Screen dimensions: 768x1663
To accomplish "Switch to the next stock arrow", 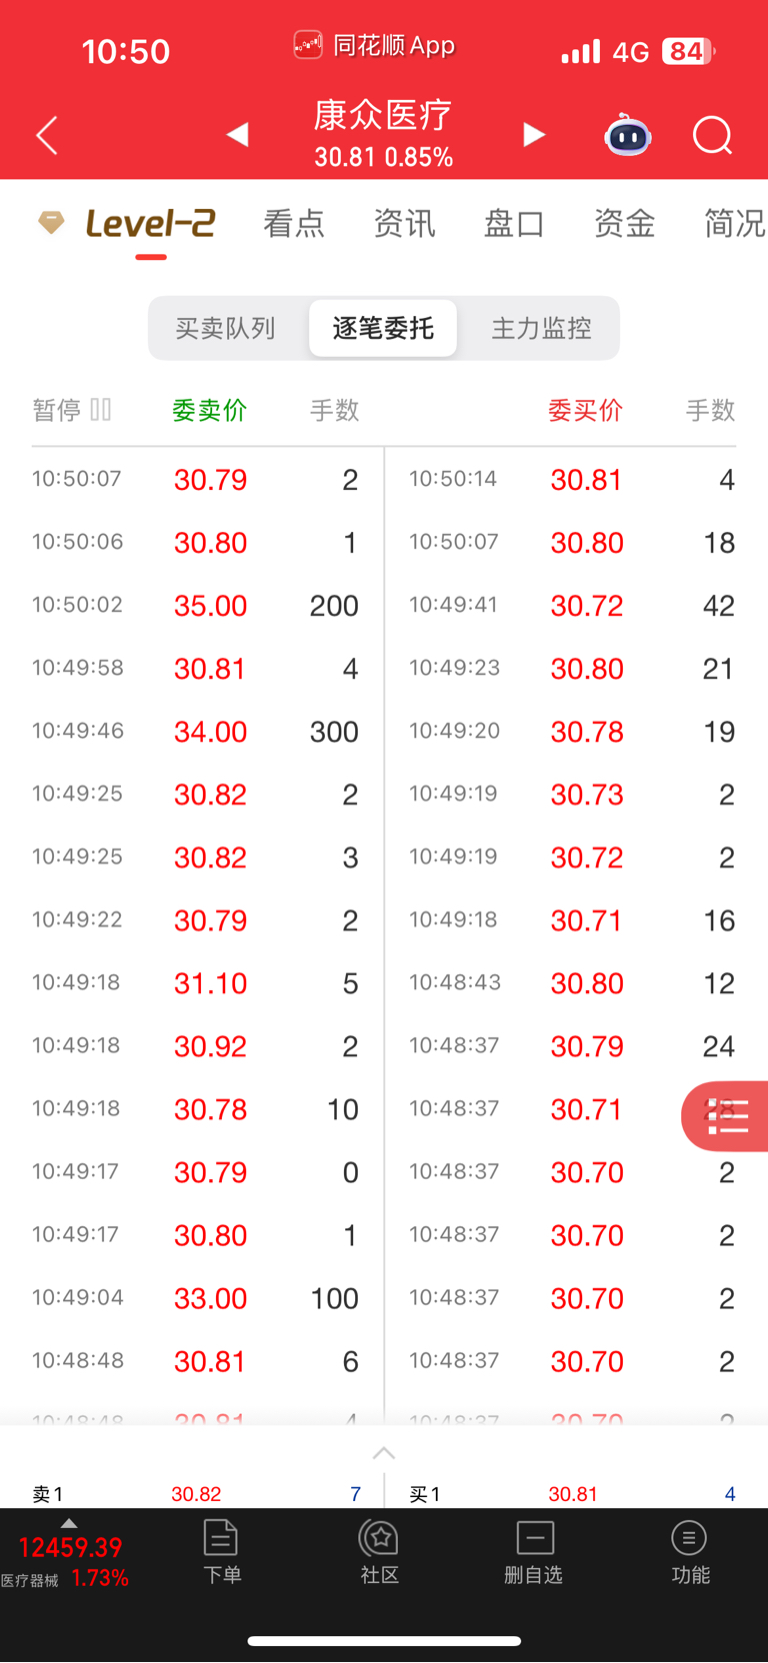I will (535, 135).
